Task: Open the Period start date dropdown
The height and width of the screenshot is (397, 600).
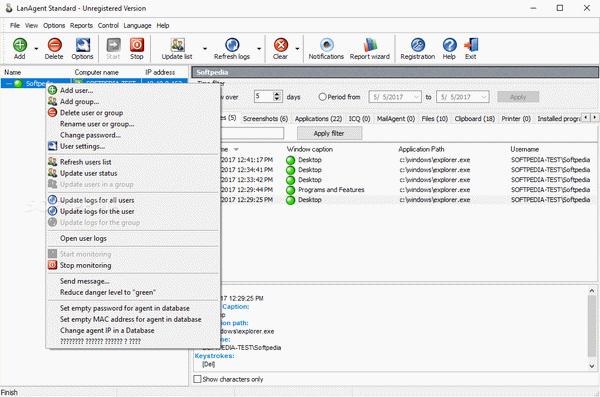Action: pyautogui.click(x=416, y=97)
